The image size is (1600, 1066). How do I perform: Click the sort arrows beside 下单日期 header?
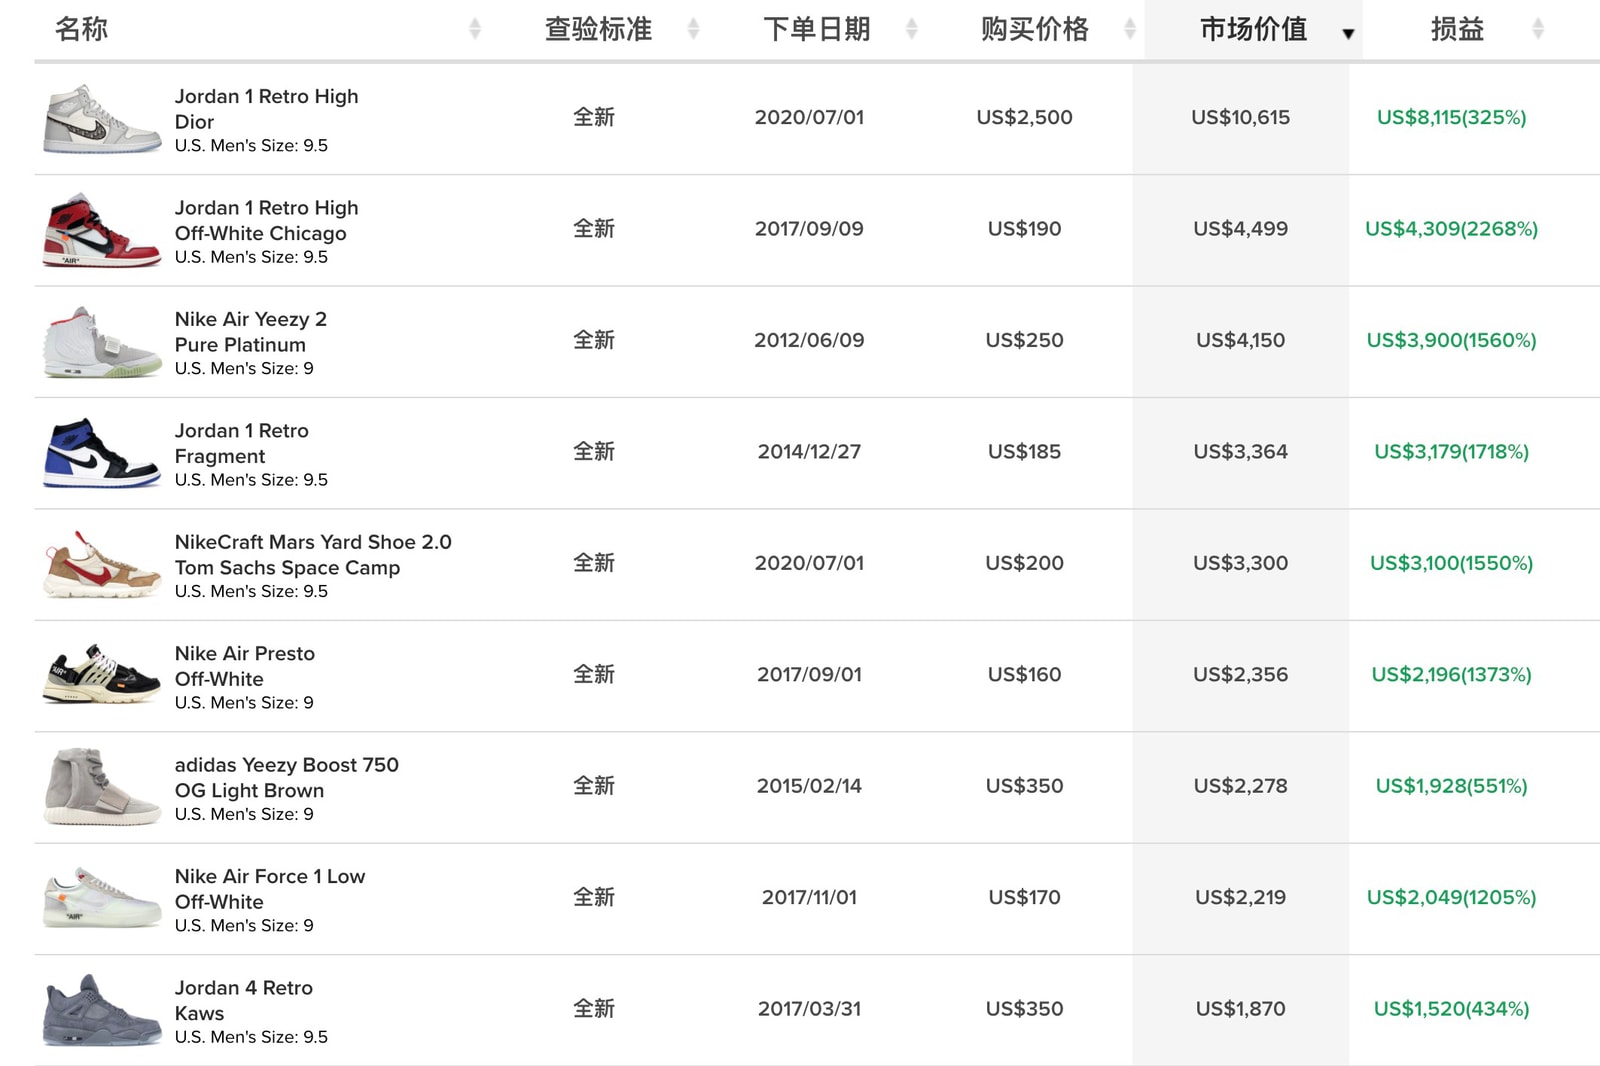point(910,28)
